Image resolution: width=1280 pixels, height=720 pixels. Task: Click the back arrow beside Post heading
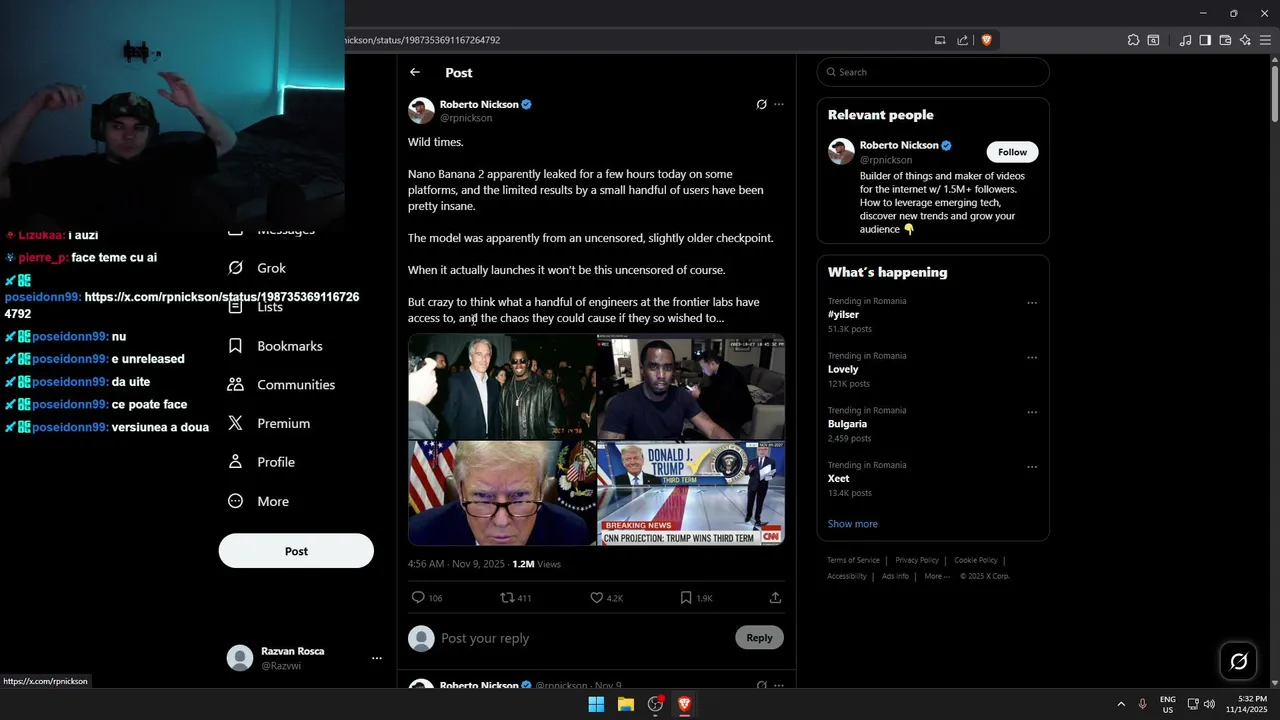point(415,72)
